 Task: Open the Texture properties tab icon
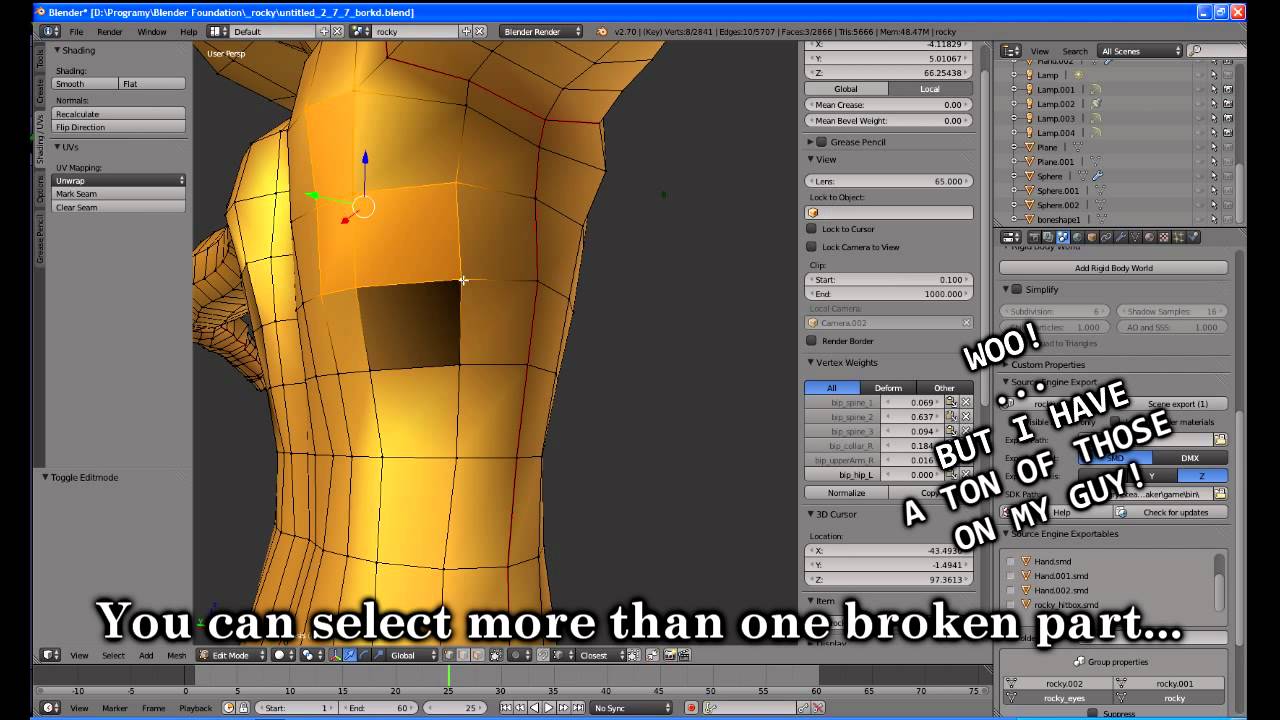(x=1164, y=237)
